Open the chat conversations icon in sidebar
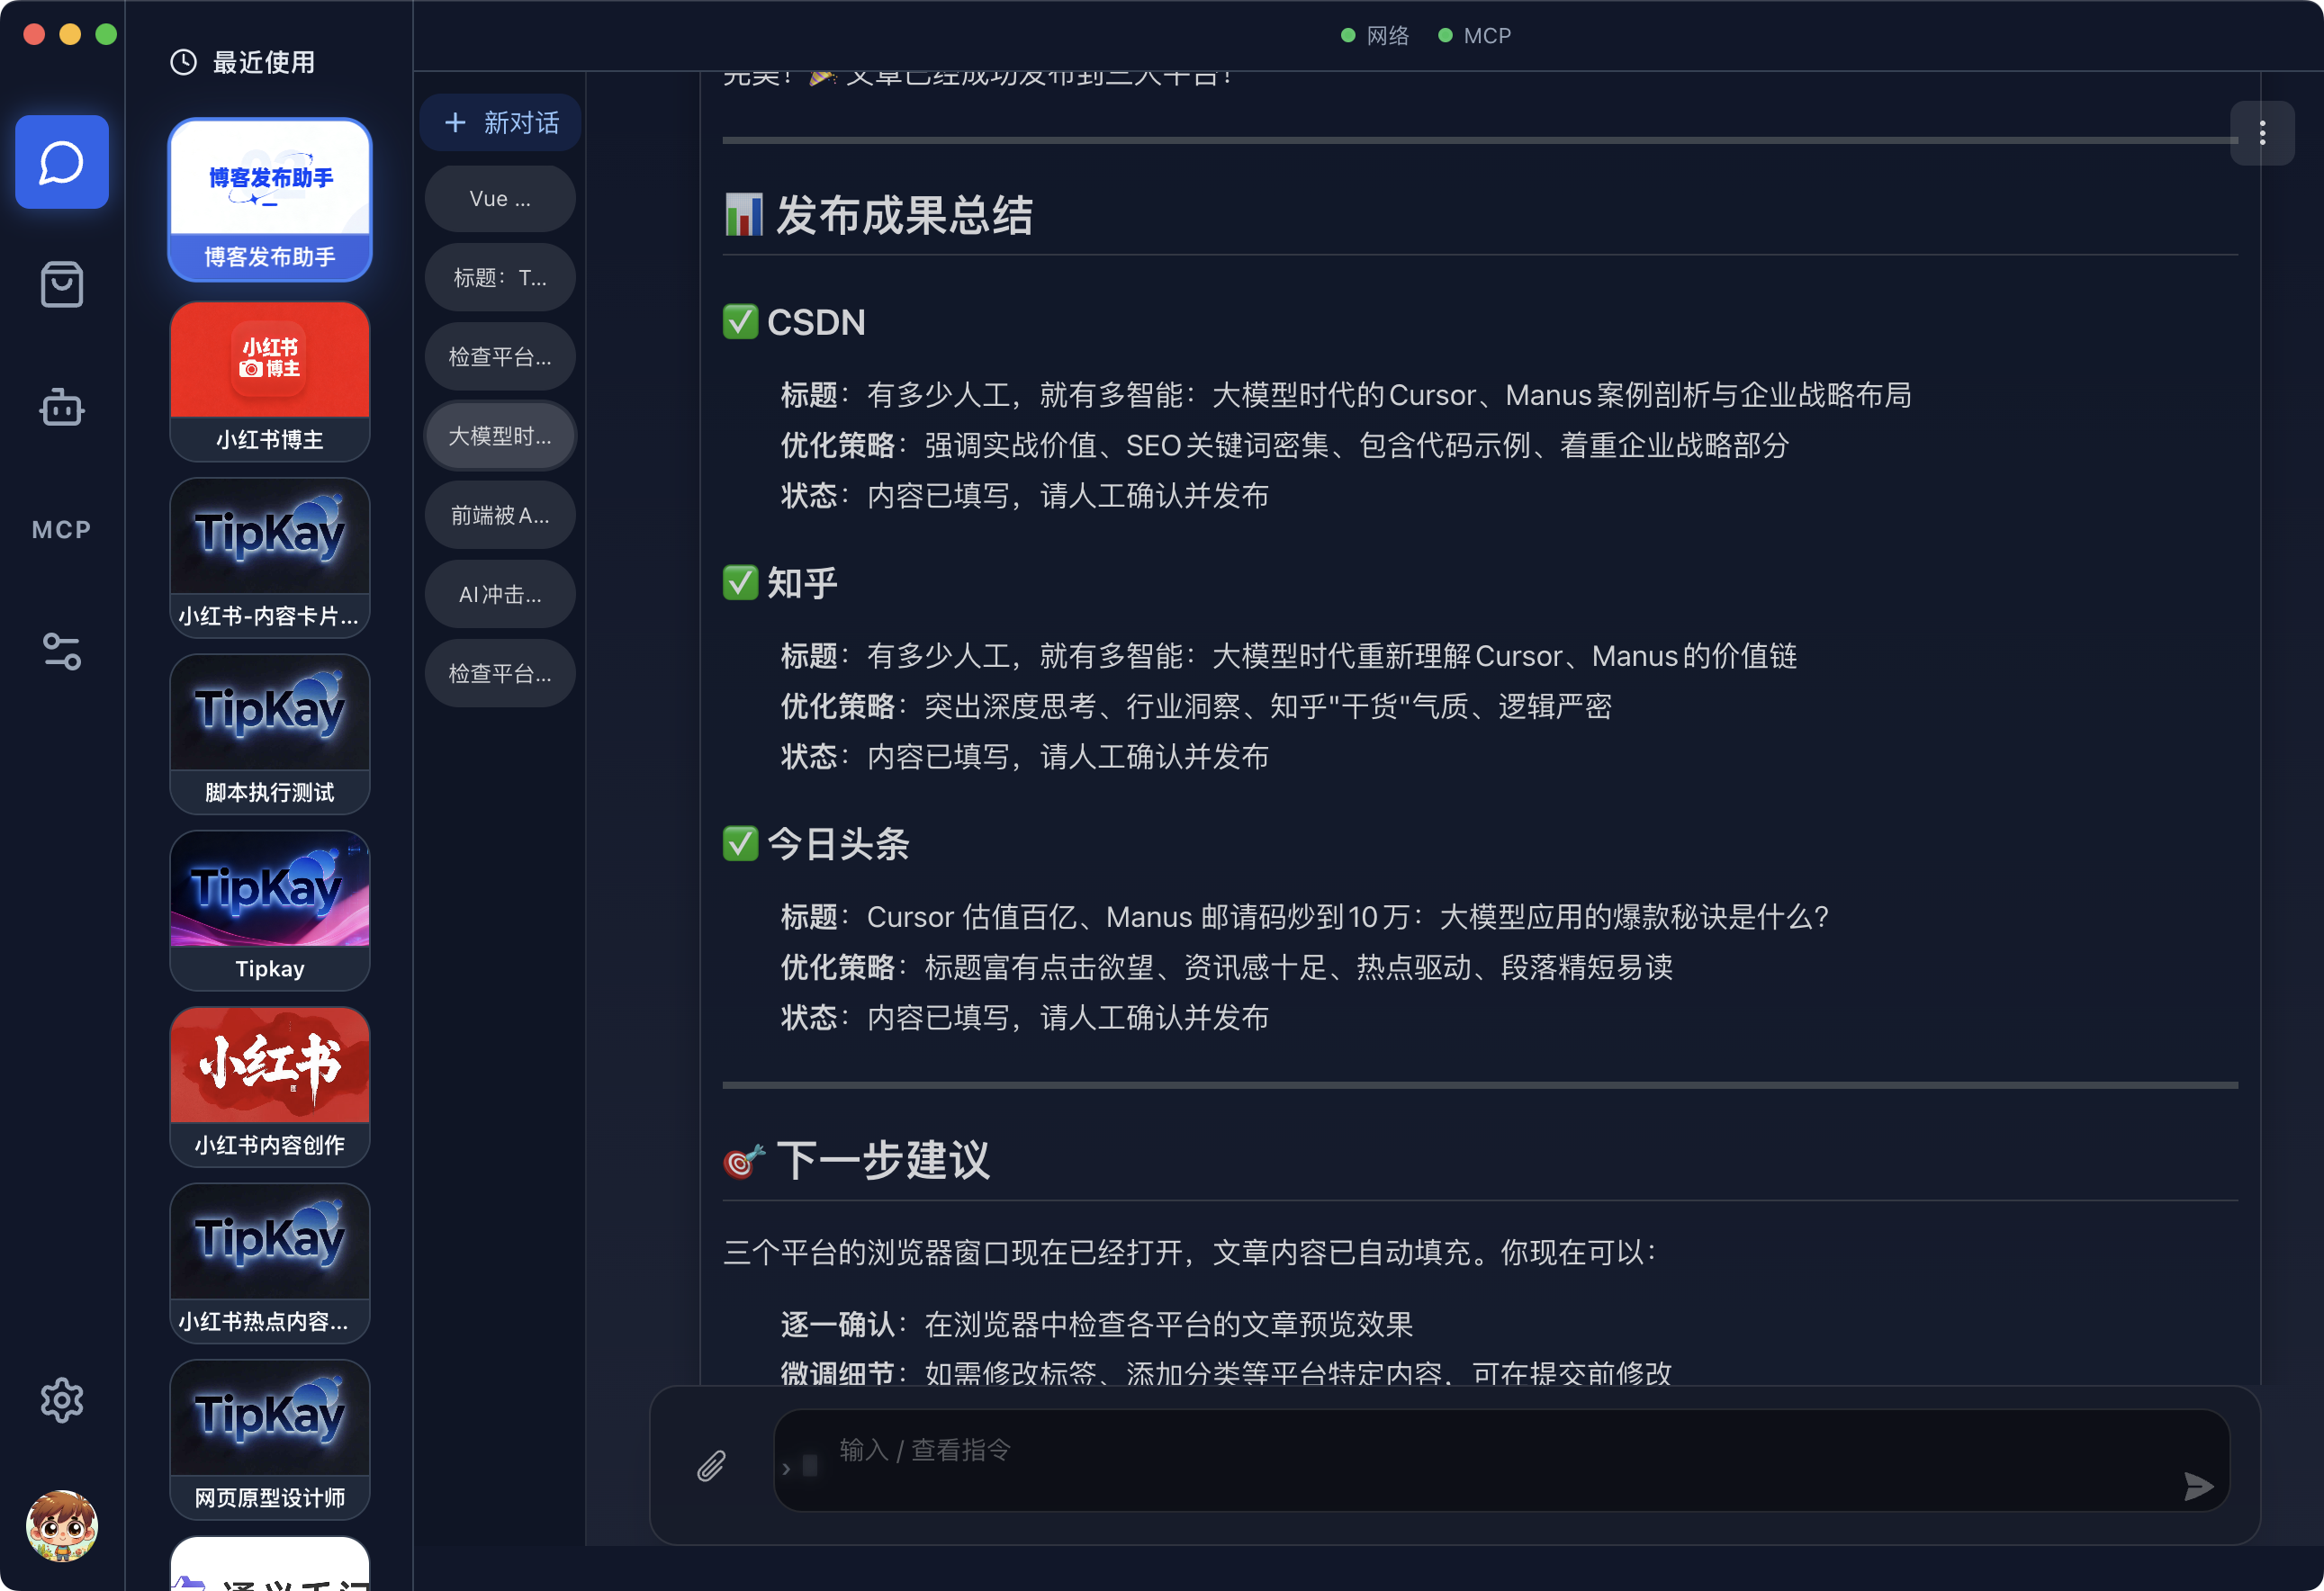 62,162
